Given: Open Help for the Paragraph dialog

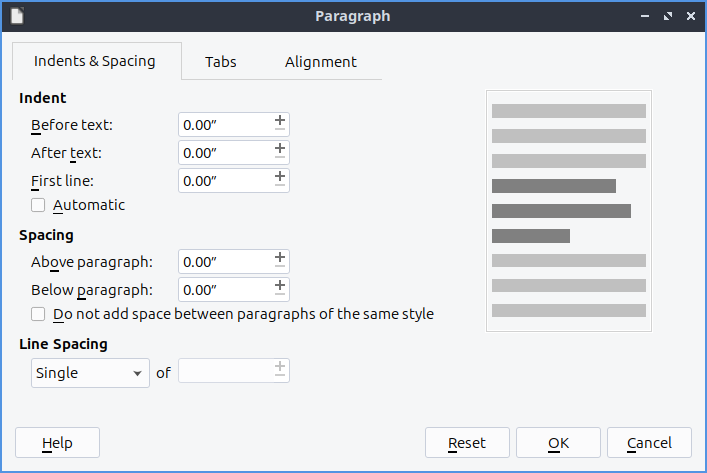Looking at the screenshot, I should coord(58,443).
